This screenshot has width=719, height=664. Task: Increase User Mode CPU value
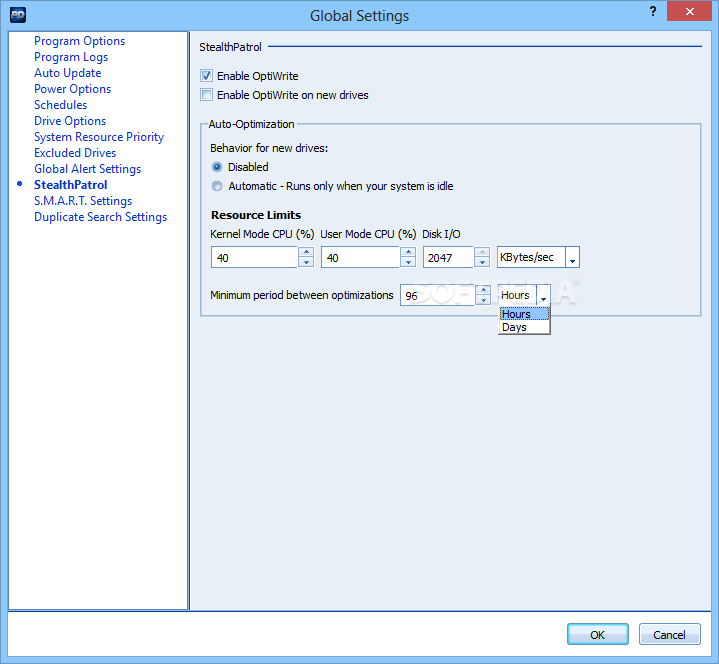(408, 252)
